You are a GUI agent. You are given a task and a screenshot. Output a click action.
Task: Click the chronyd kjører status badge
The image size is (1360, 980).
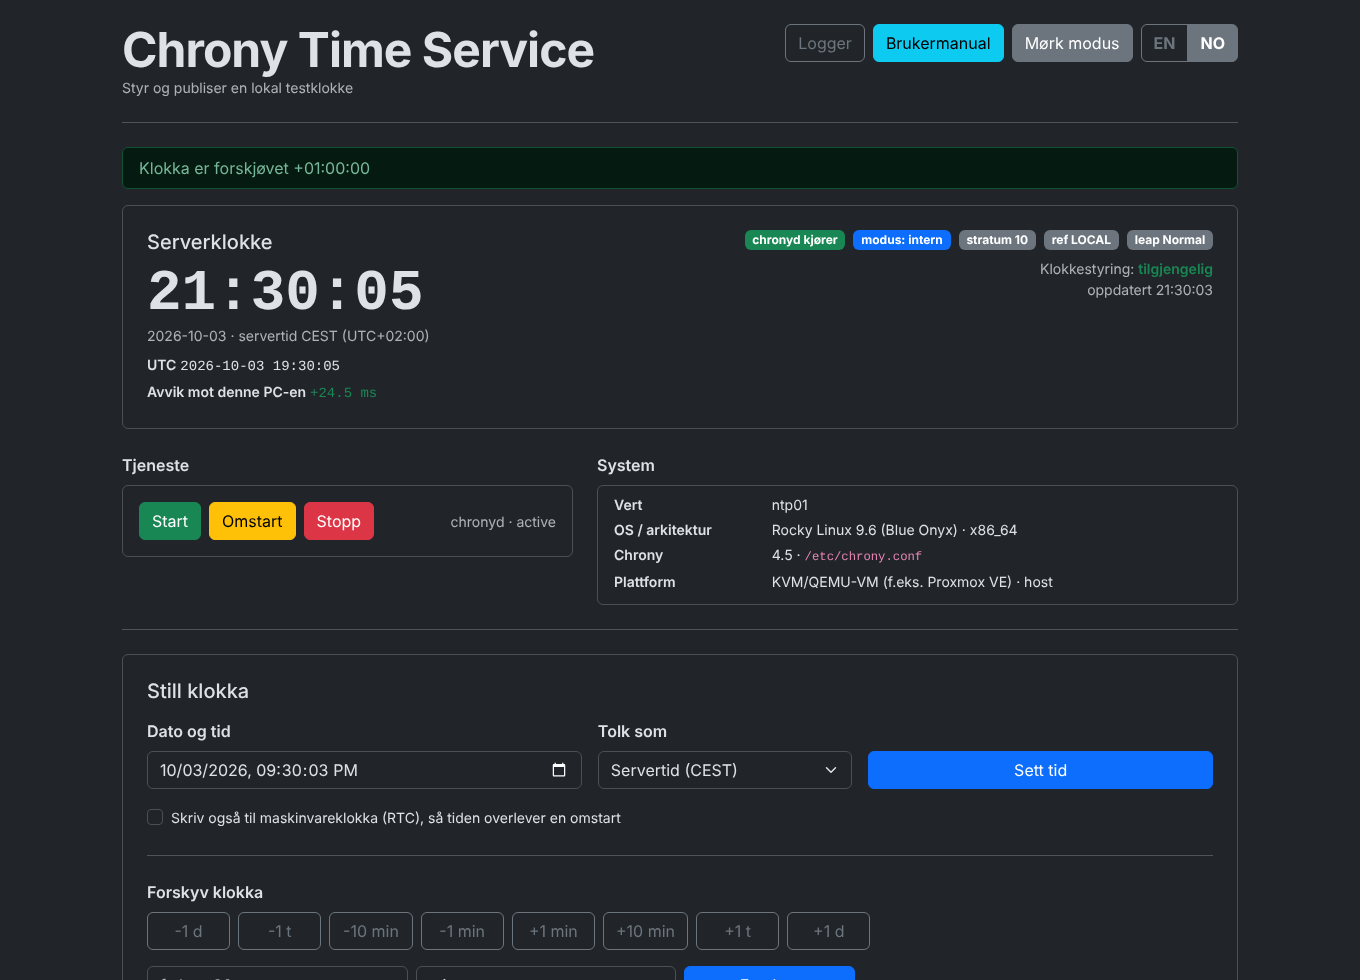click(x=795, y=240)
